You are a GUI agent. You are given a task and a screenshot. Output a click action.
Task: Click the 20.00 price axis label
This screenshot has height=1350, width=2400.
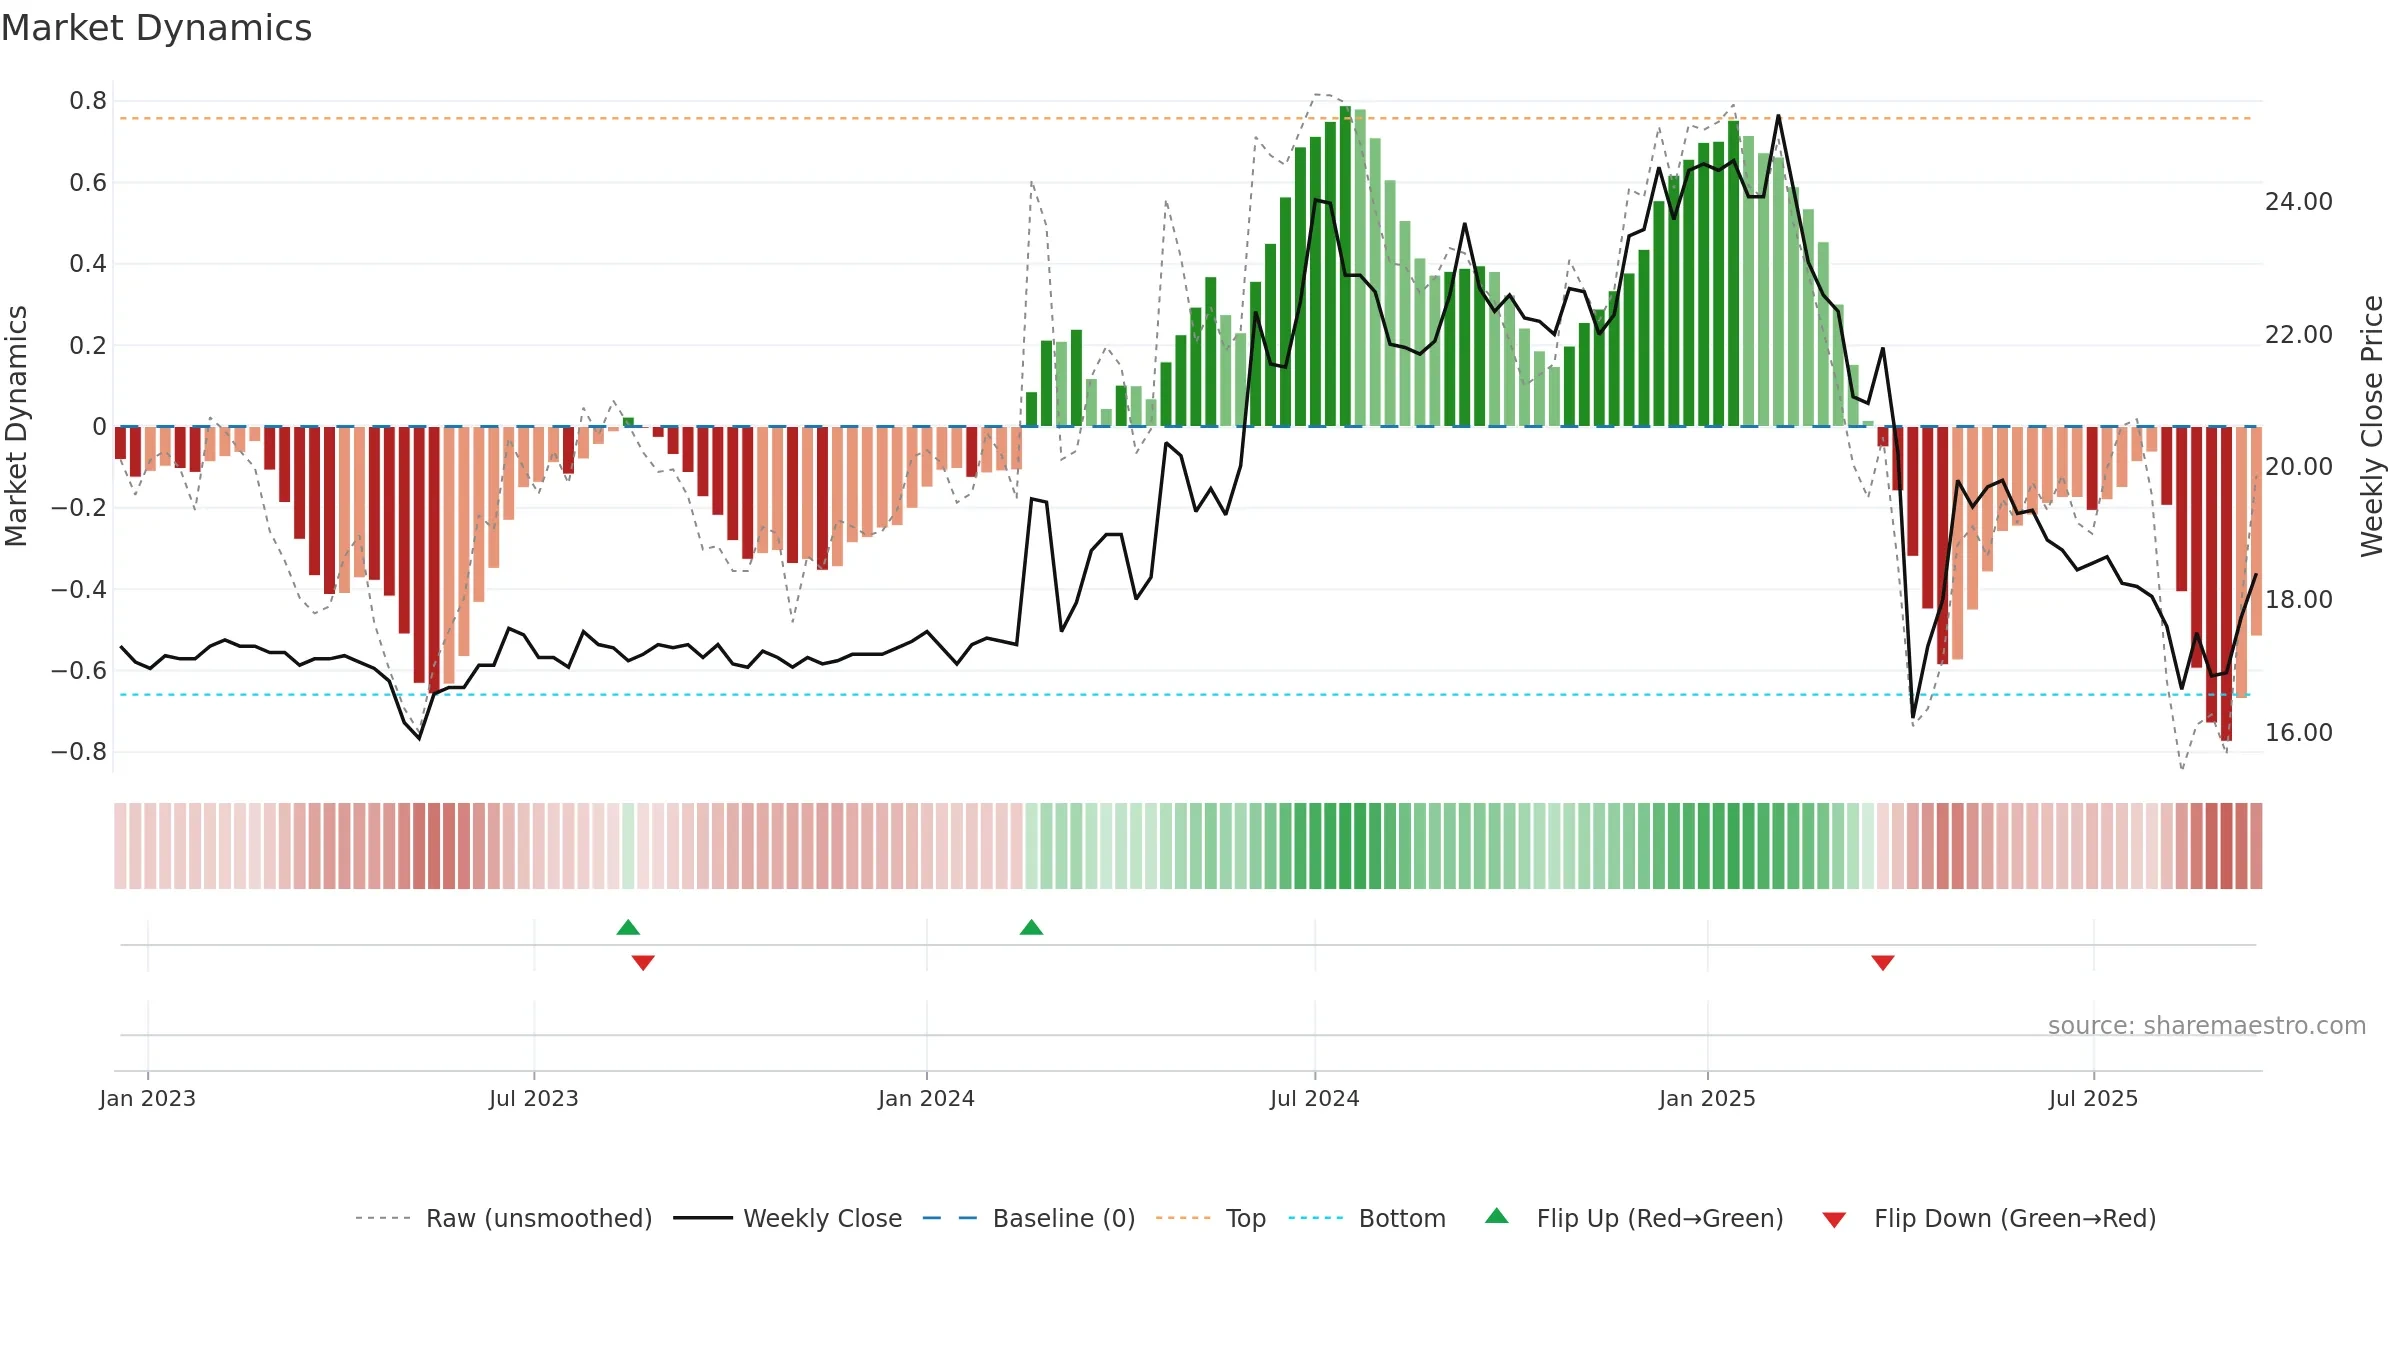click(x=2298, y=467)
